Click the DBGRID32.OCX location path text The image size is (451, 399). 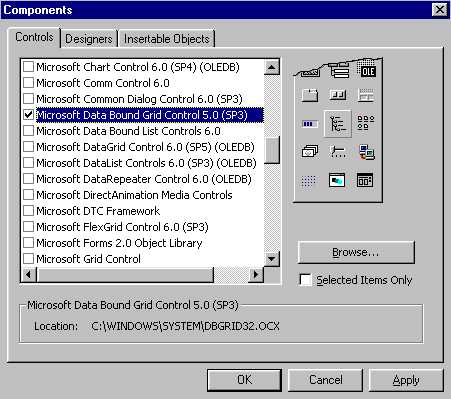pos(185,326)
